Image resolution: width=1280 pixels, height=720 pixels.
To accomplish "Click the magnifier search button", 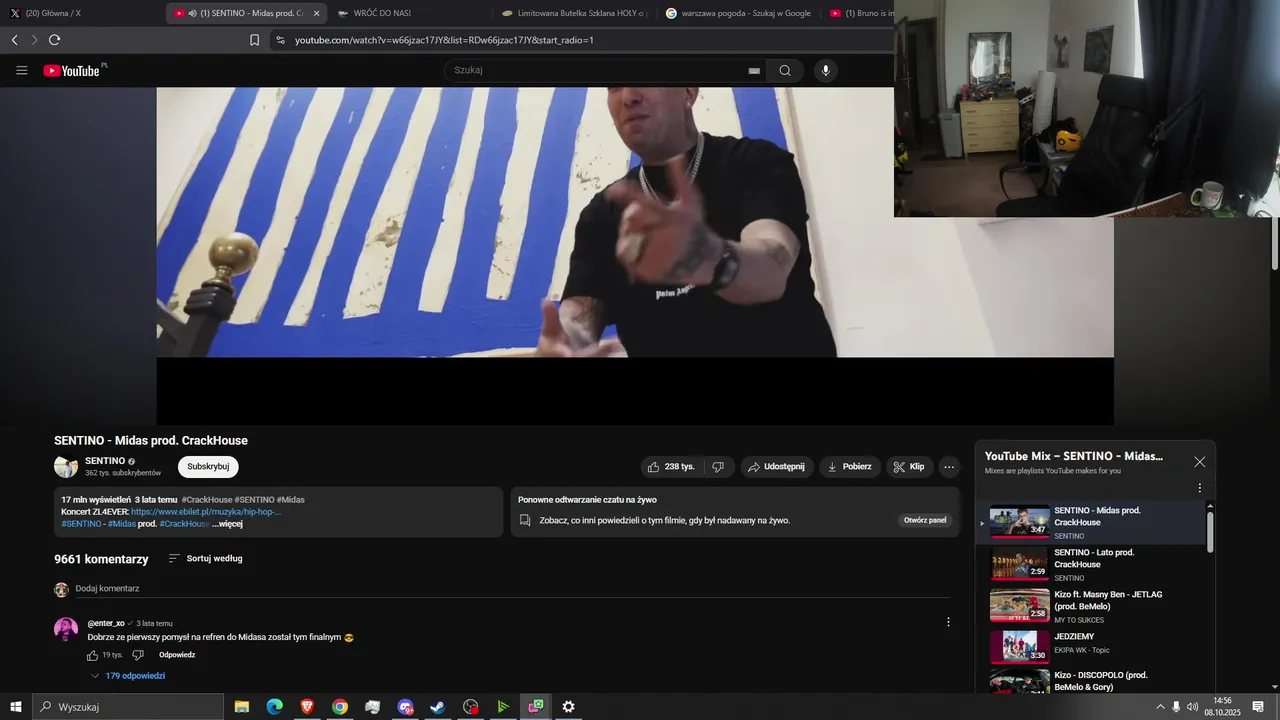I will (x=785, y=70).
